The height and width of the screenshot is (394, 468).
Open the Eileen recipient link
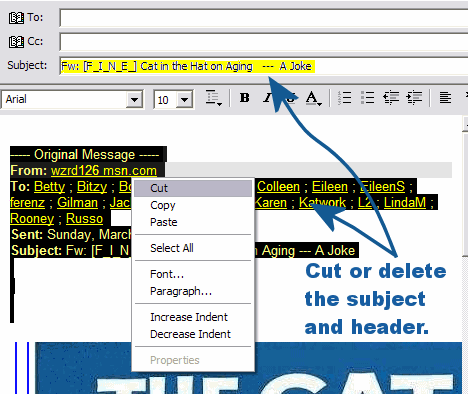click(330, 187)
